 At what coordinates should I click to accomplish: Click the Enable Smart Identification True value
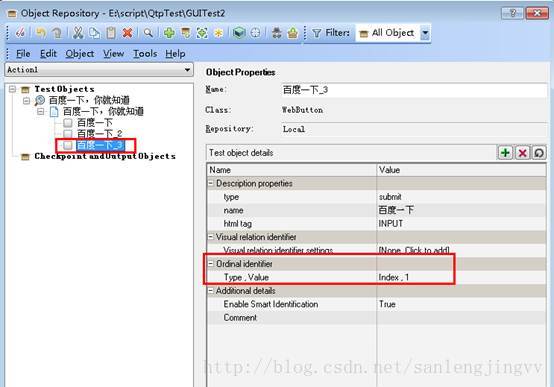[x=387, y=304]
